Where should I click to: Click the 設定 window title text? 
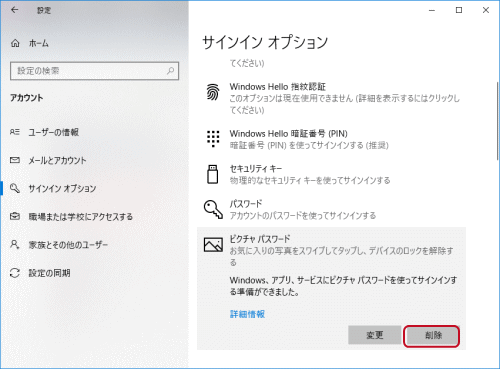point(44,10)
